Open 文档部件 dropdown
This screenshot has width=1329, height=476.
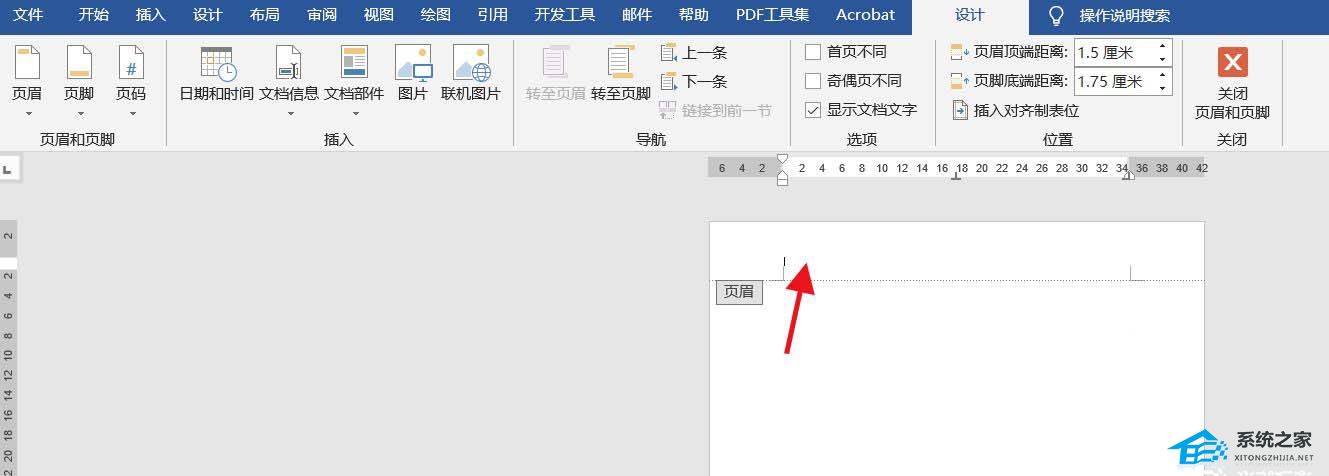(354, 113)
